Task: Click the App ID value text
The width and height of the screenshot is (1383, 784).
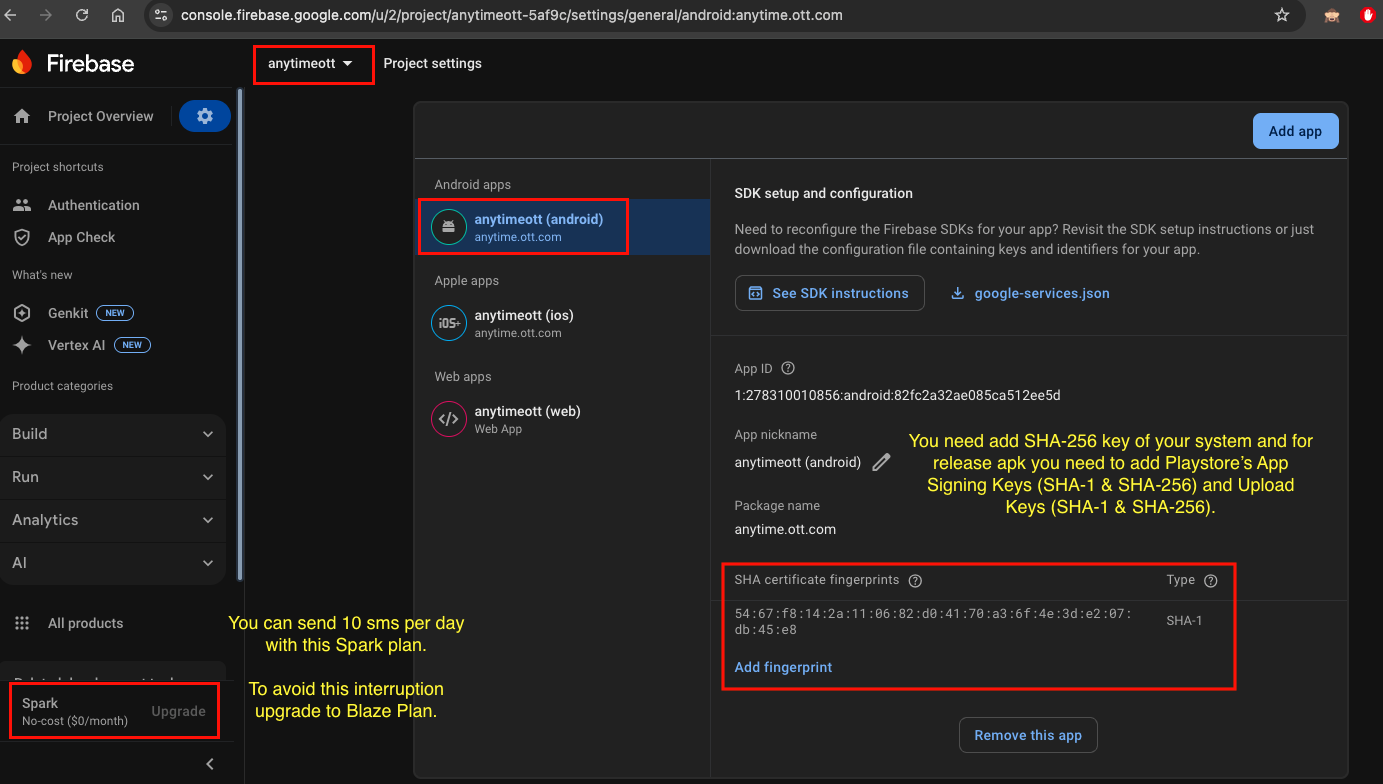Action: coord(897,395)
